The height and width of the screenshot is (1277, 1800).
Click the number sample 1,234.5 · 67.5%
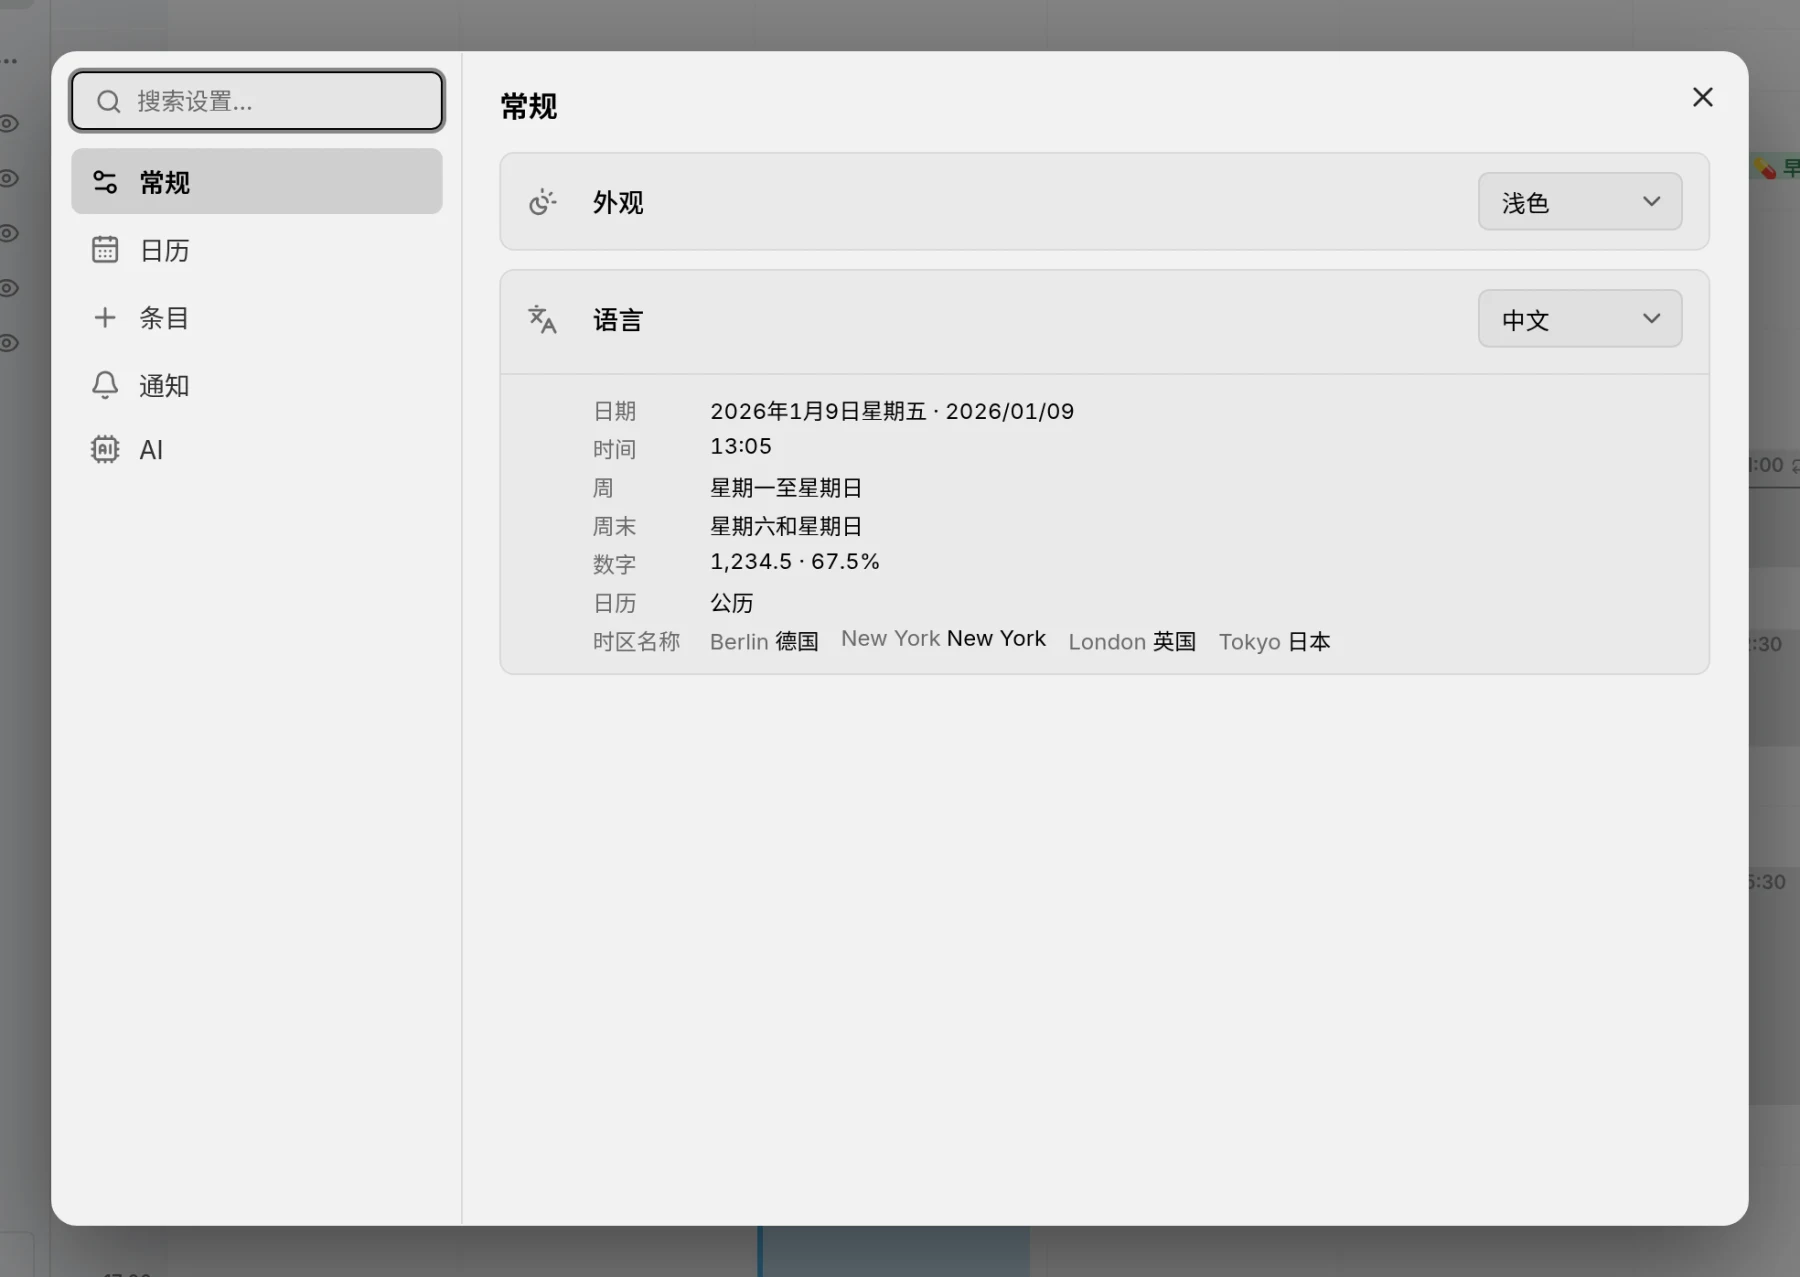click(x=795, y=562)
